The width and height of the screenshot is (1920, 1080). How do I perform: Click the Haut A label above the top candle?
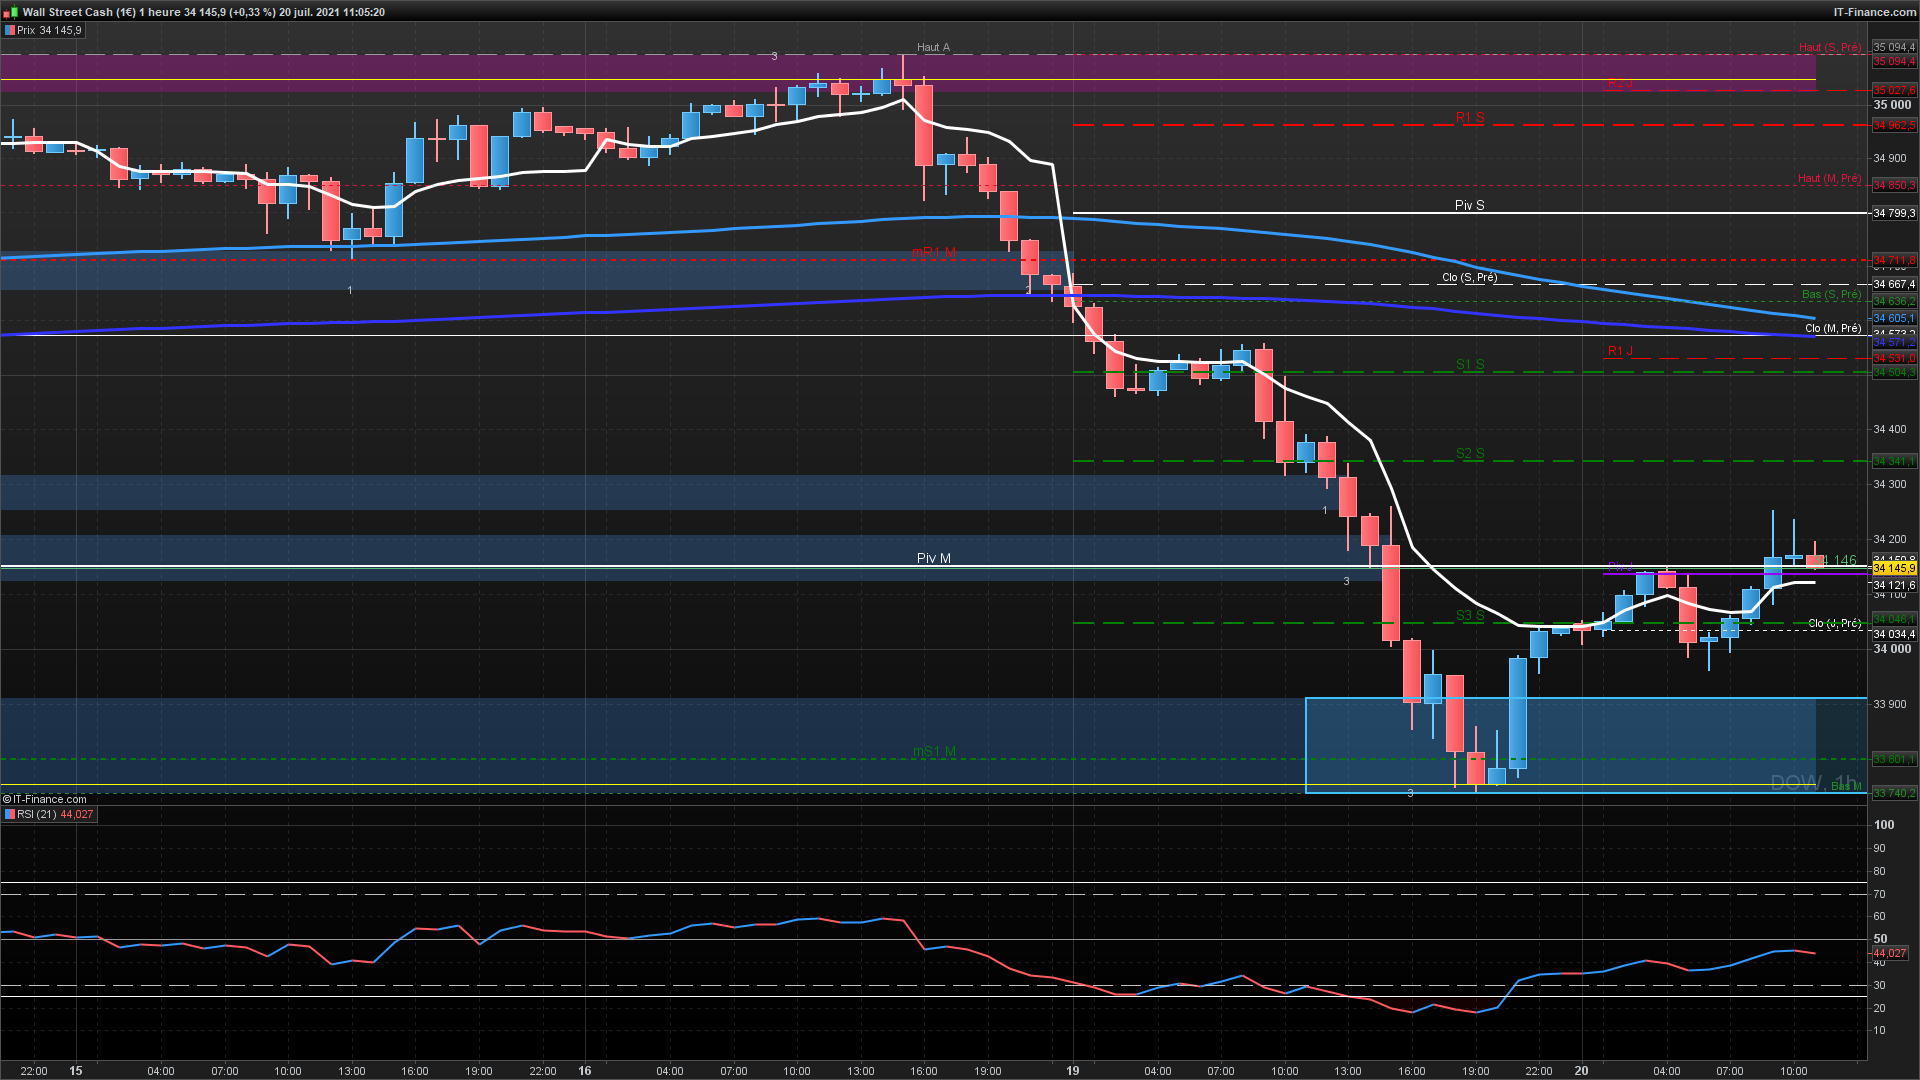pyautogui.click(x=933, y=47)
